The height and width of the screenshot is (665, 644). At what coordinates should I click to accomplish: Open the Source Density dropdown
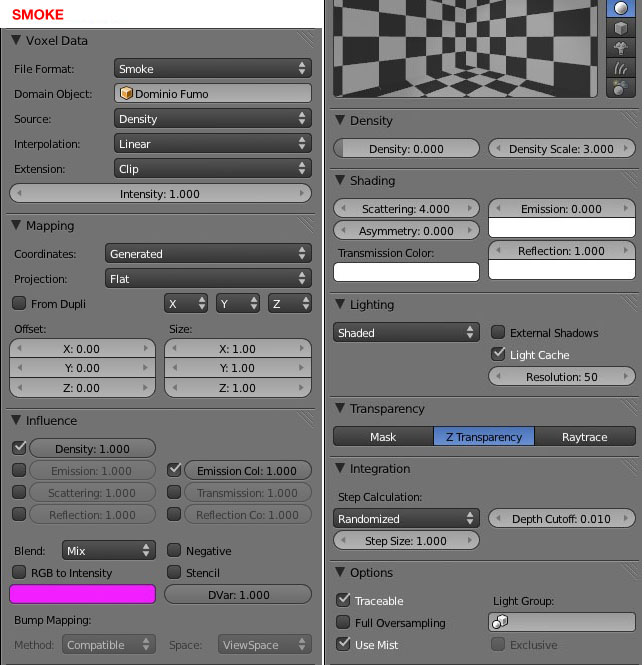pos(213,119)
